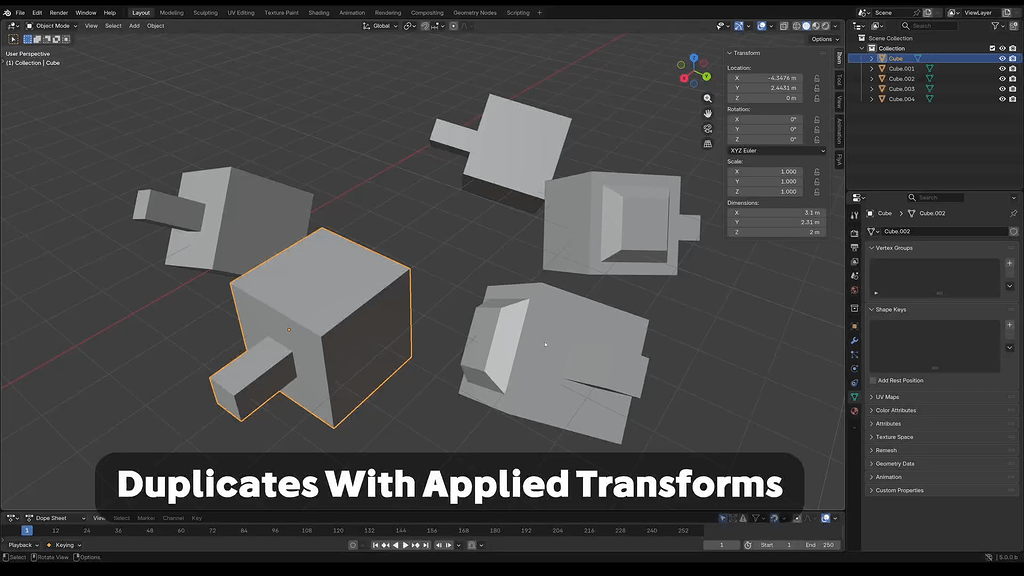Viewport: 1024px width, 576px height.
Task: Toggle viewport visibility of Cube.004
Action: tap(1002, 99)
